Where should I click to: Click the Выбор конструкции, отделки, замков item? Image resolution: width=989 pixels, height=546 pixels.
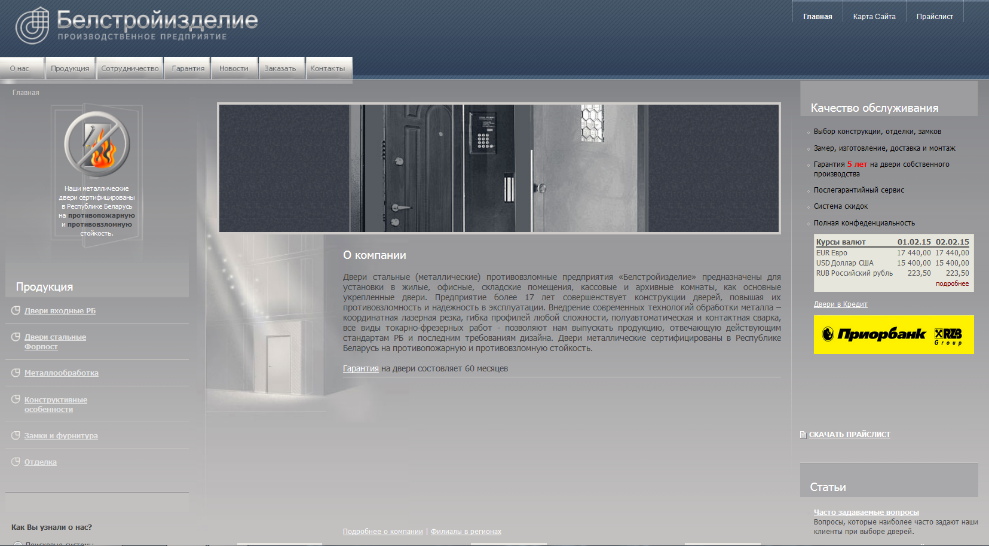[x=877, y=132]
